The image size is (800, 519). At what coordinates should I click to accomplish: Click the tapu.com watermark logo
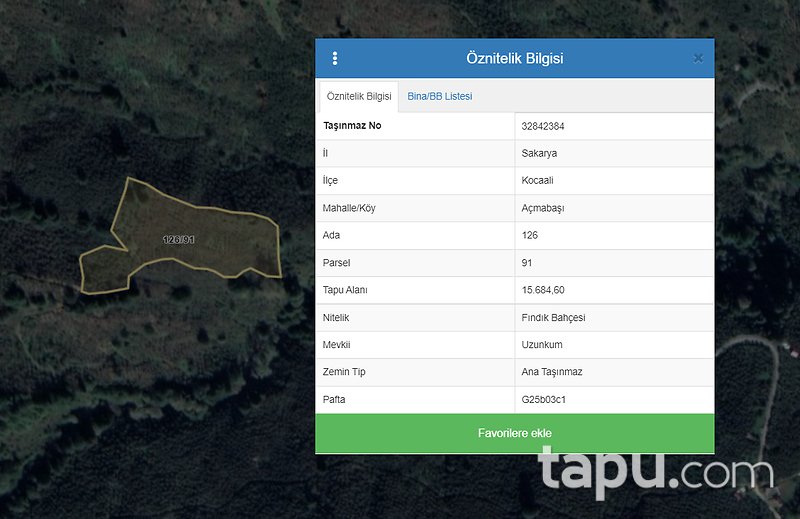click(x=656, y=471)
